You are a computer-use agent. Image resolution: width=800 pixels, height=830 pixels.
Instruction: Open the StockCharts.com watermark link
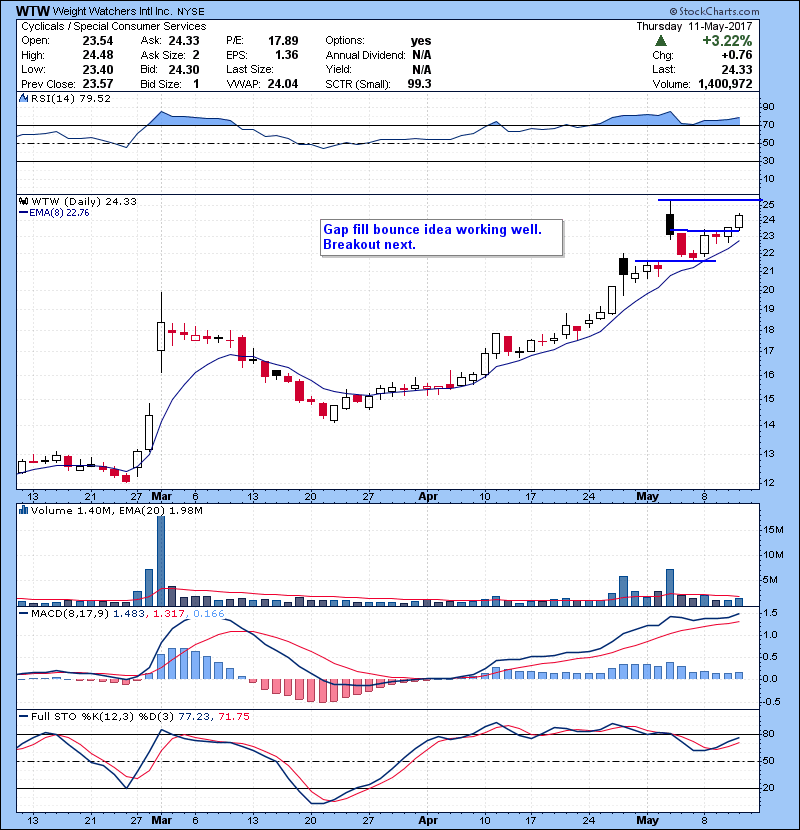(718, 11)
